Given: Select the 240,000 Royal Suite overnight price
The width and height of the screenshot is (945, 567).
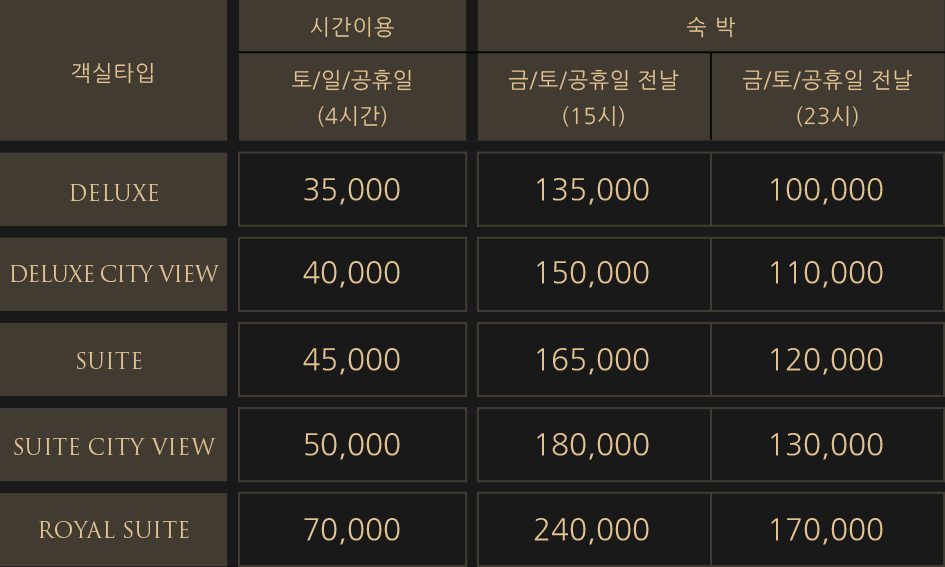Looking at the screenshot, I should tap(594, 530).
